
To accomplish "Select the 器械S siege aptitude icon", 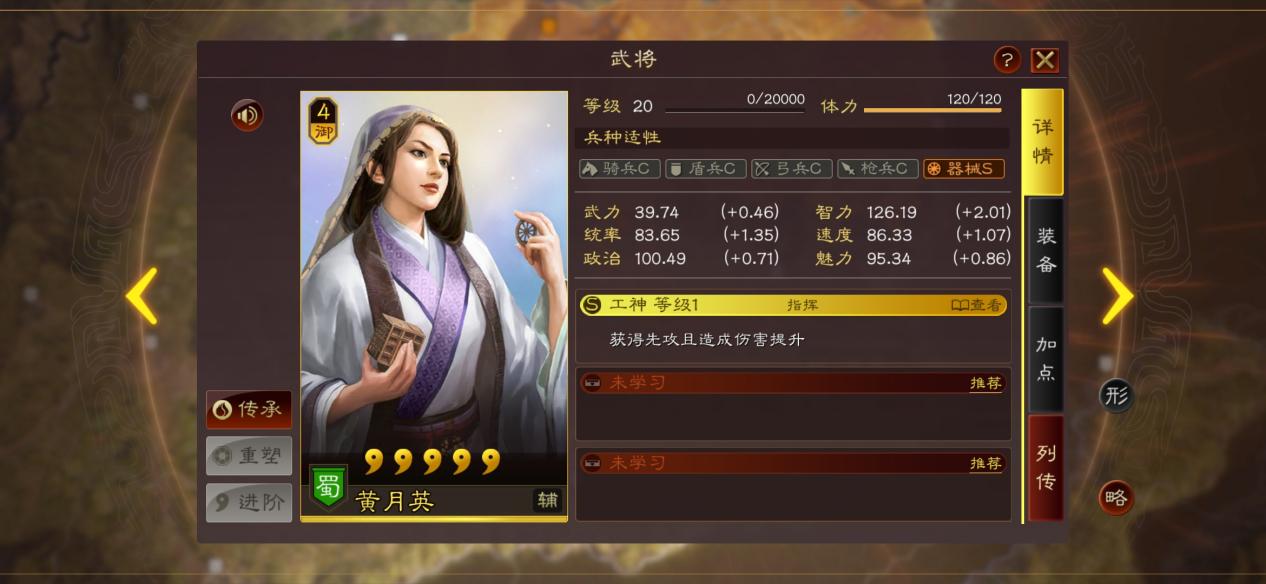I will click(x=964, y=169).
